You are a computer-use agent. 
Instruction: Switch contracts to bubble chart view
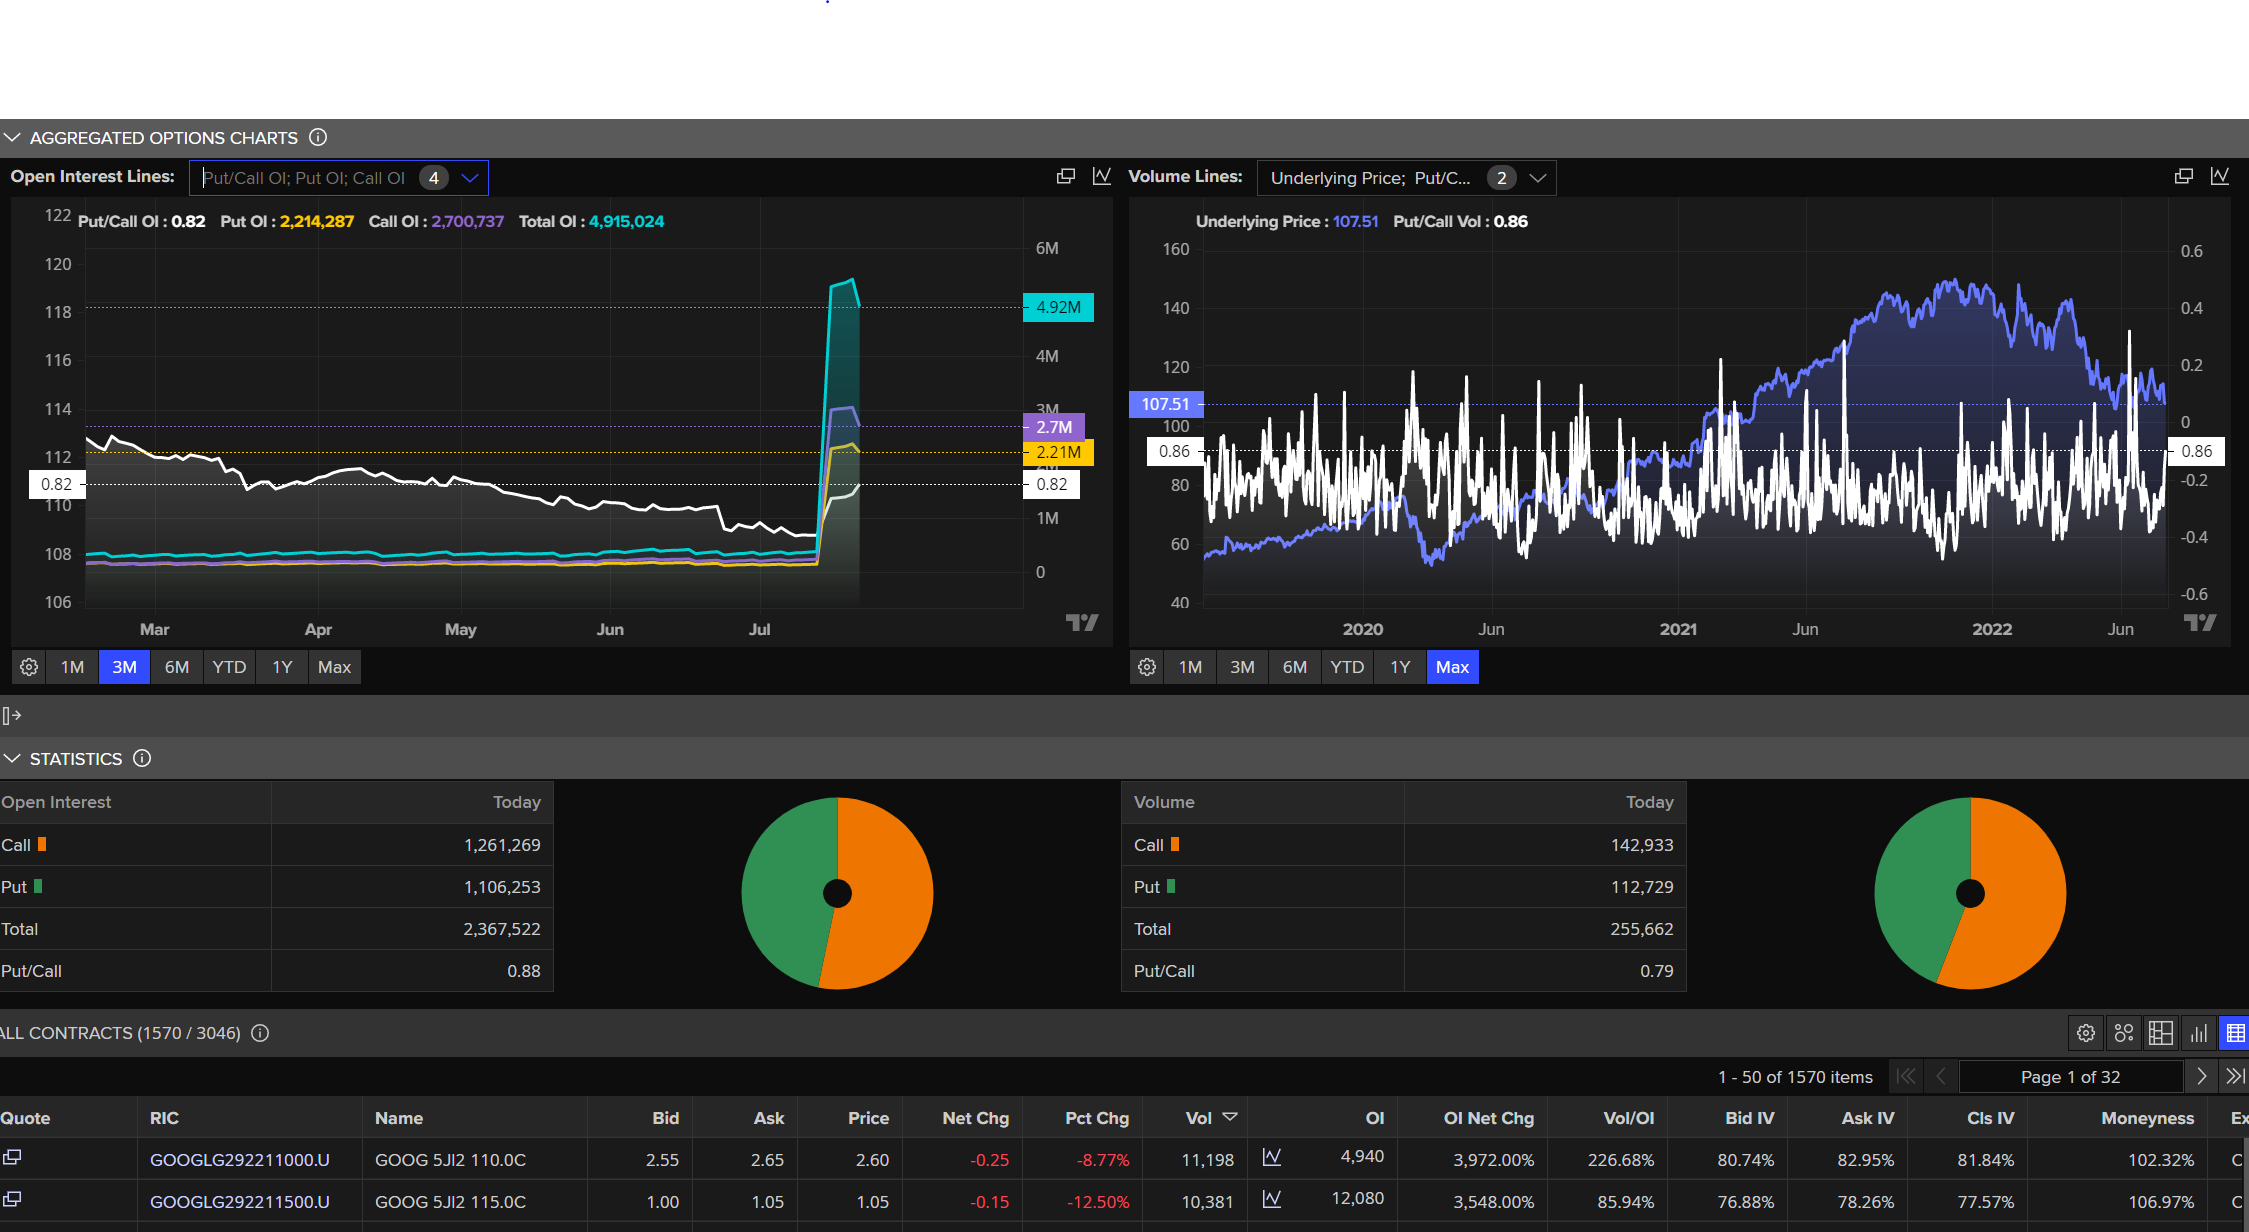click(x=2123, y=1033)
